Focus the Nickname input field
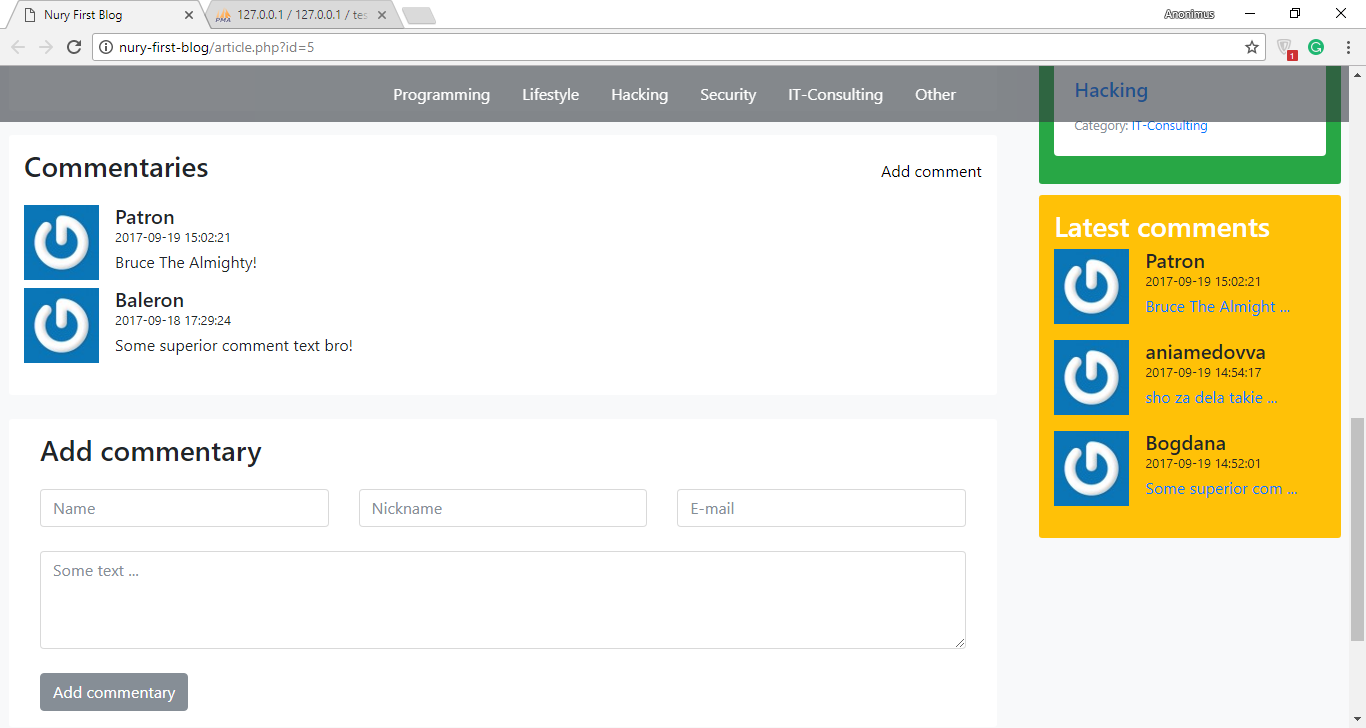The image size is (1366, 728). point(502,508)
